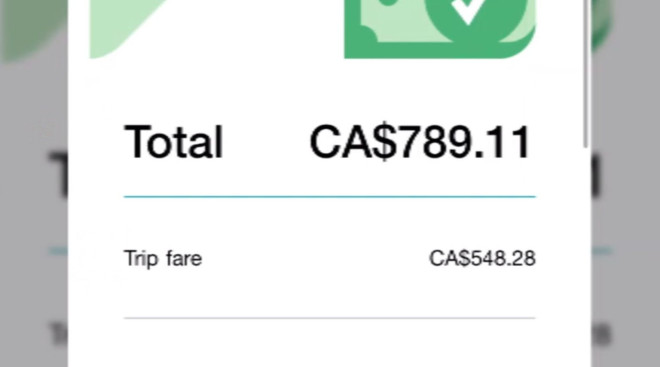Click the Trip fare label
This screenshot has height=367, width=660.
(x=163, y=258)
